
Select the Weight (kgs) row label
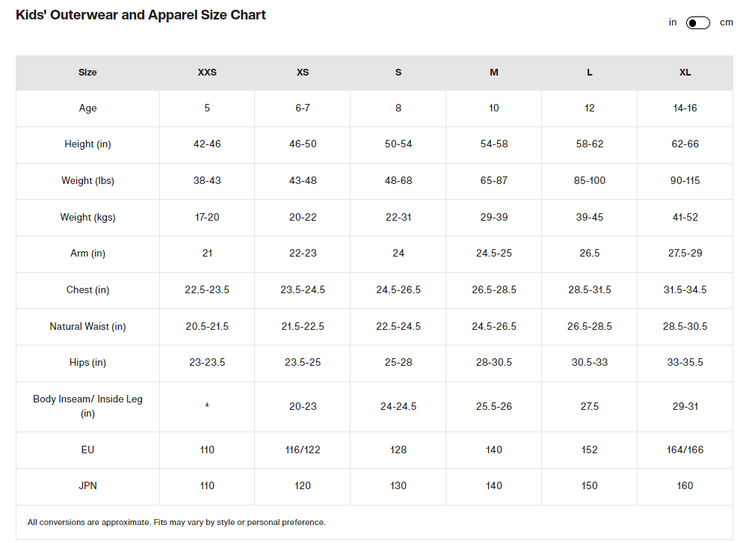88,217
